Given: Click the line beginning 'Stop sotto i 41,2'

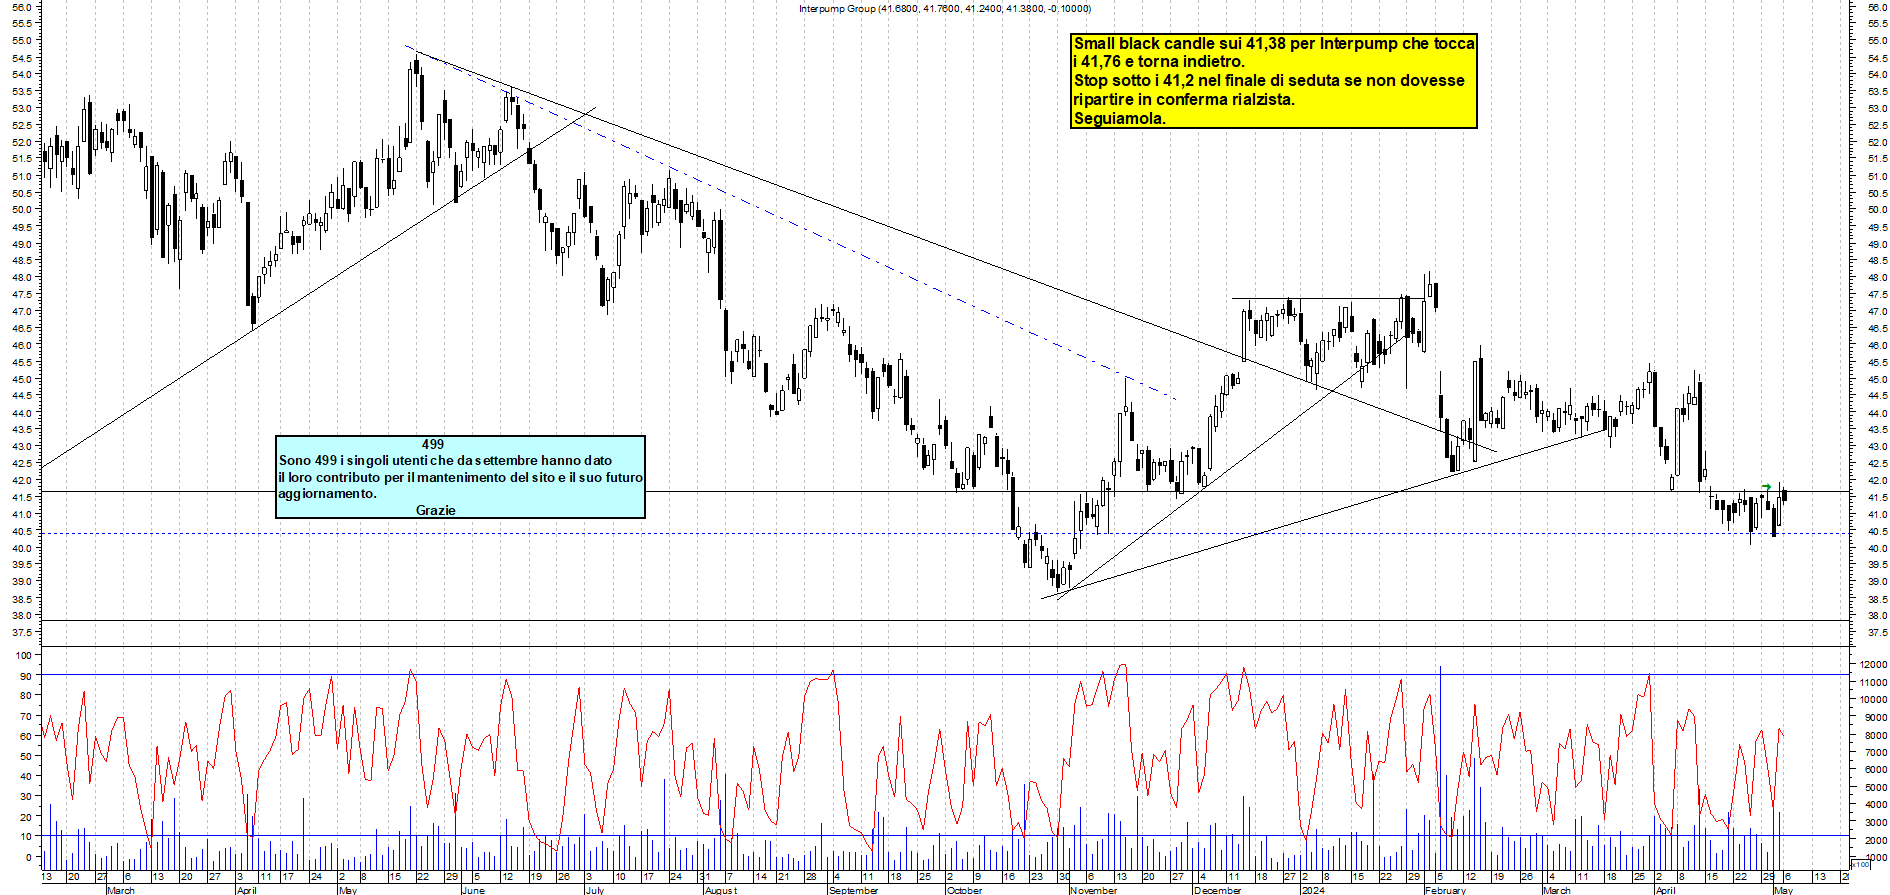Looking at the screenshot, I should click(1269, 81).
